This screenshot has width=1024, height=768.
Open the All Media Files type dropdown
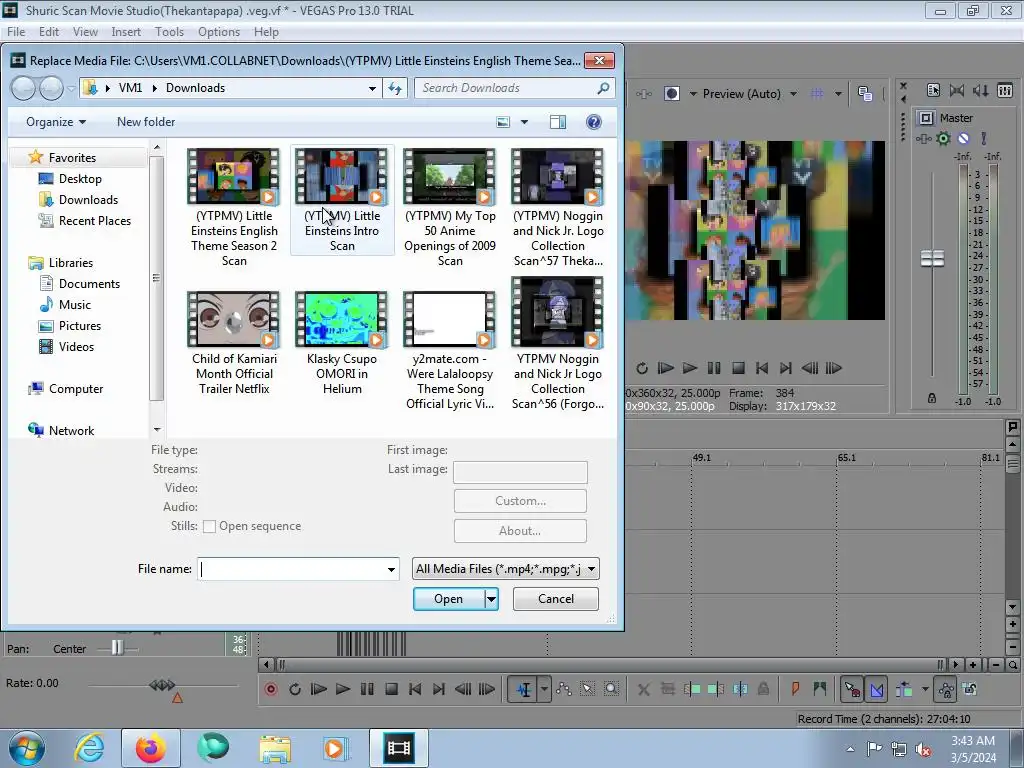(505, 569)
